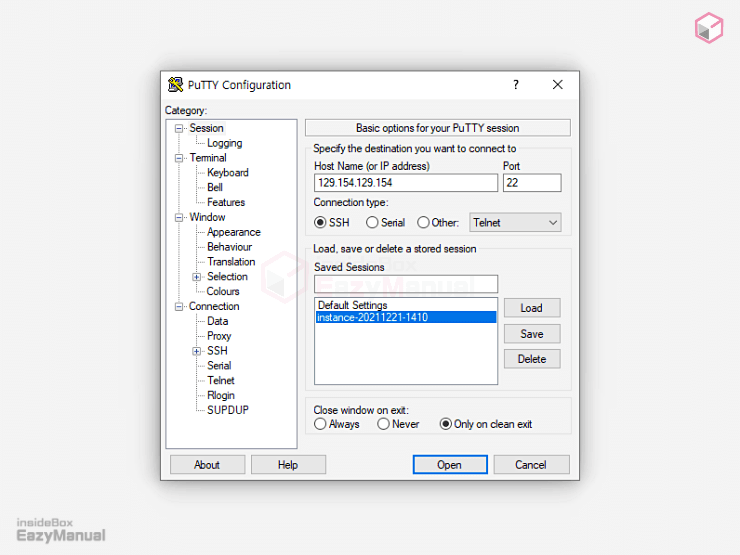Expand the Selection tree node
Viewport: 740px width, 555px height.
pyautogui.click(x=197, y=277)
